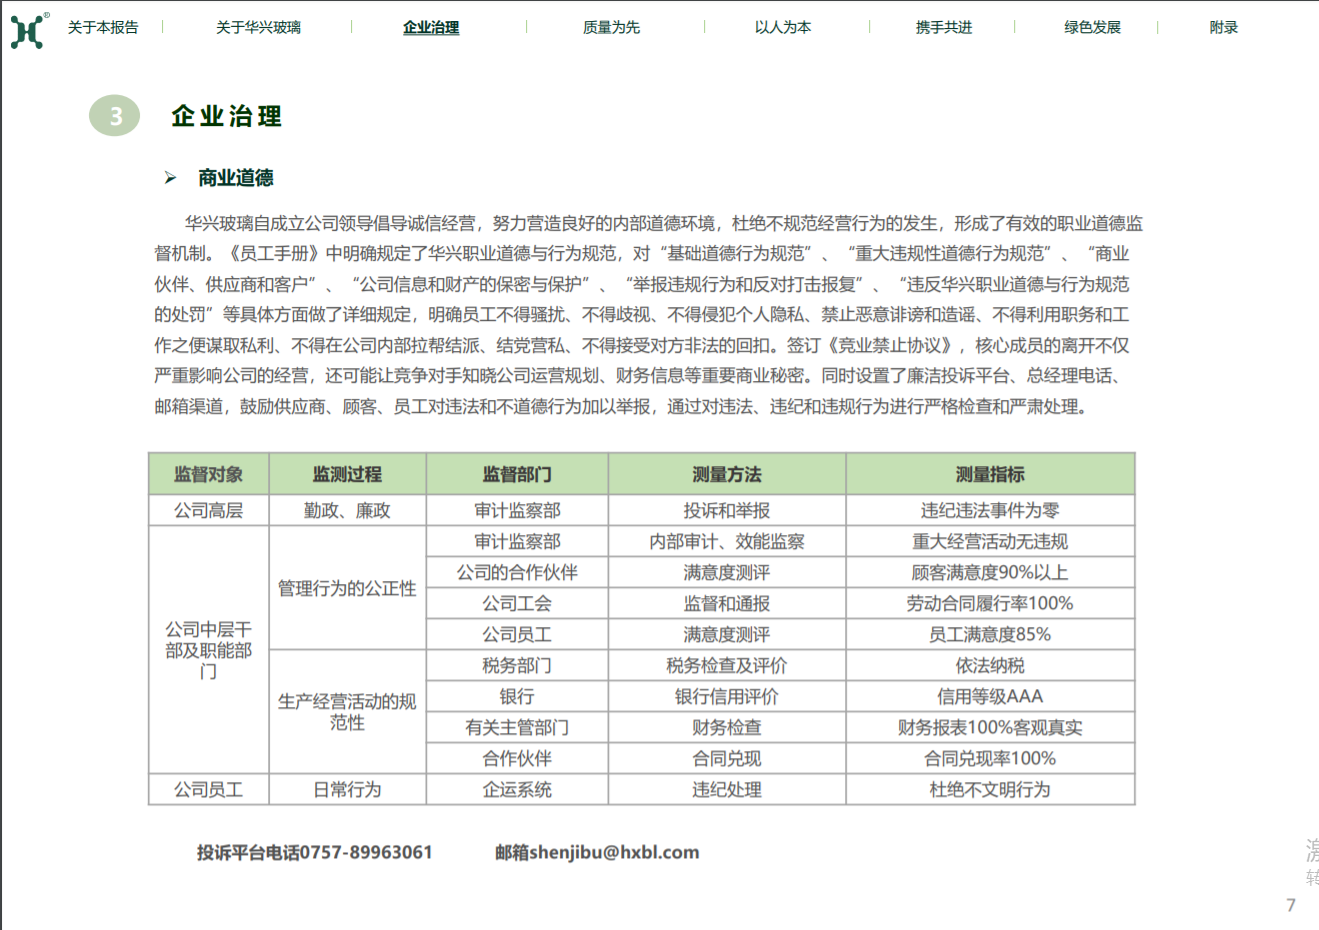Click the 企业治理 page heading
The image size is (1319, 930).
pos(227,116)
